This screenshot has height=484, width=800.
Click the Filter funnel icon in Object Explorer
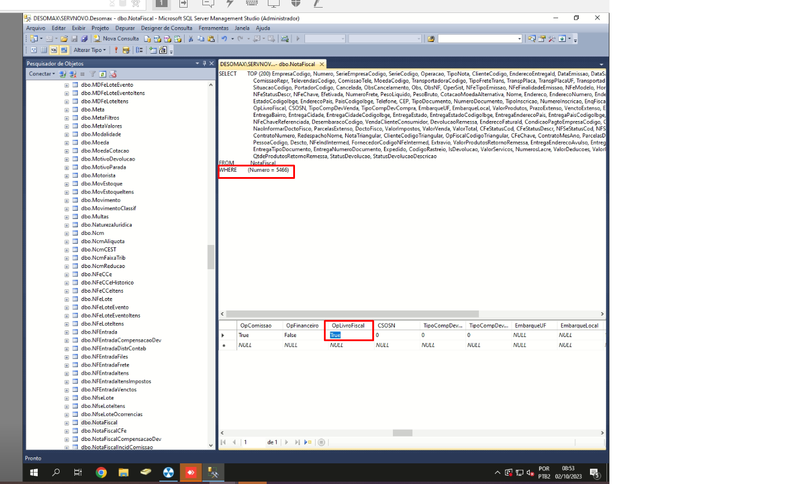pyautogui.click(x=92, y=74)
